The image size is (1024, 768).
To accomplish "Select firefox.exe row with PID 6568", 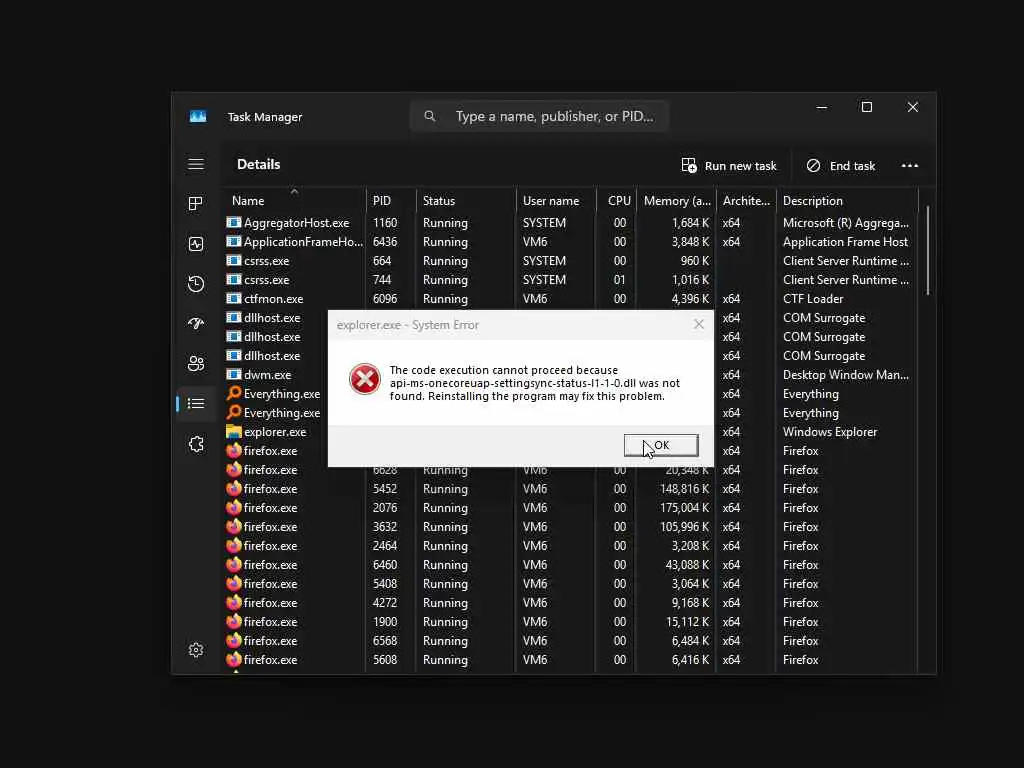I will point(571,641).
